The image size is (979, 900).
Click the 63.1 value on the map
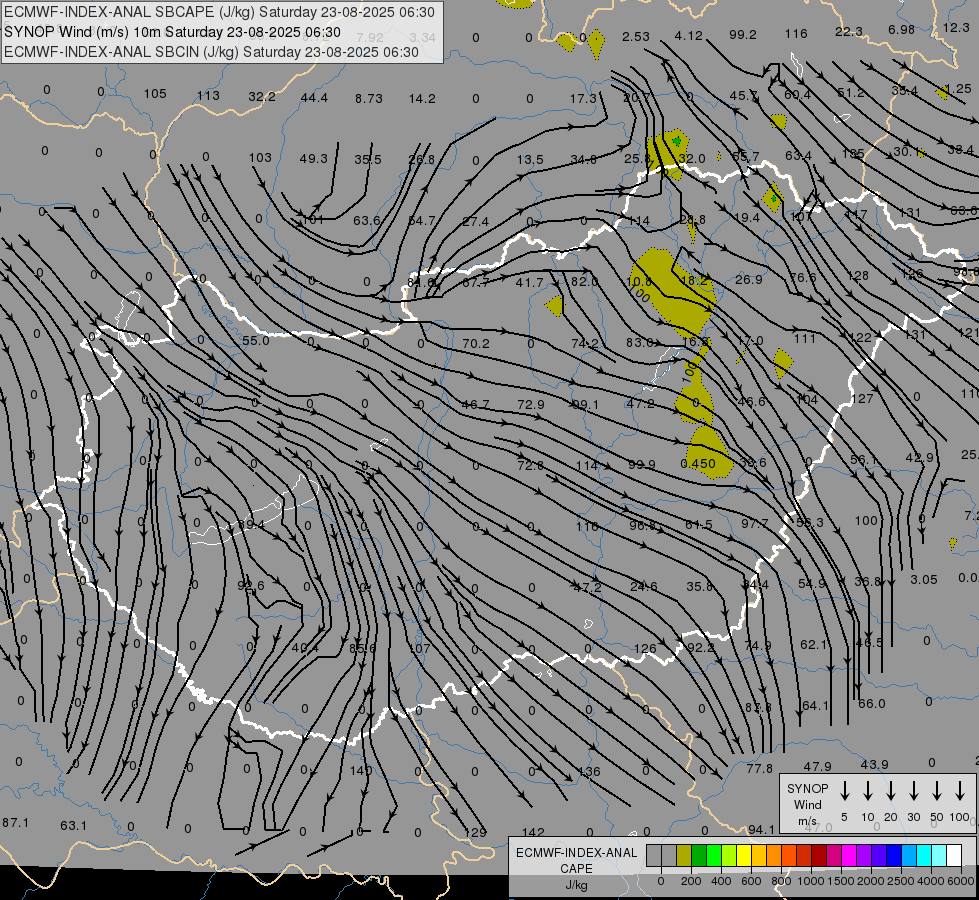73,826
